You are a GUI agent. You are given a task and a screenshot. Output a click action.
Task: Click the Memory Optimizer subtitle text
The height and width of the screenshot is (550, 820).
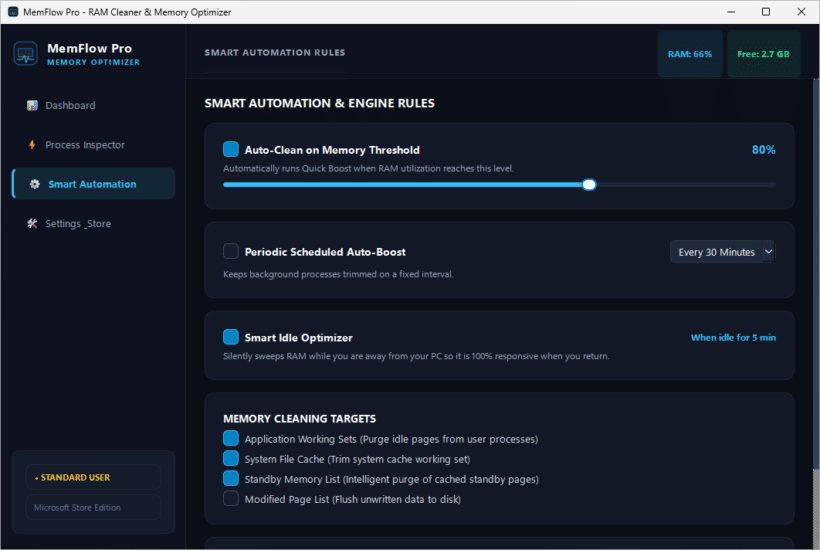[x=94, y=62]
